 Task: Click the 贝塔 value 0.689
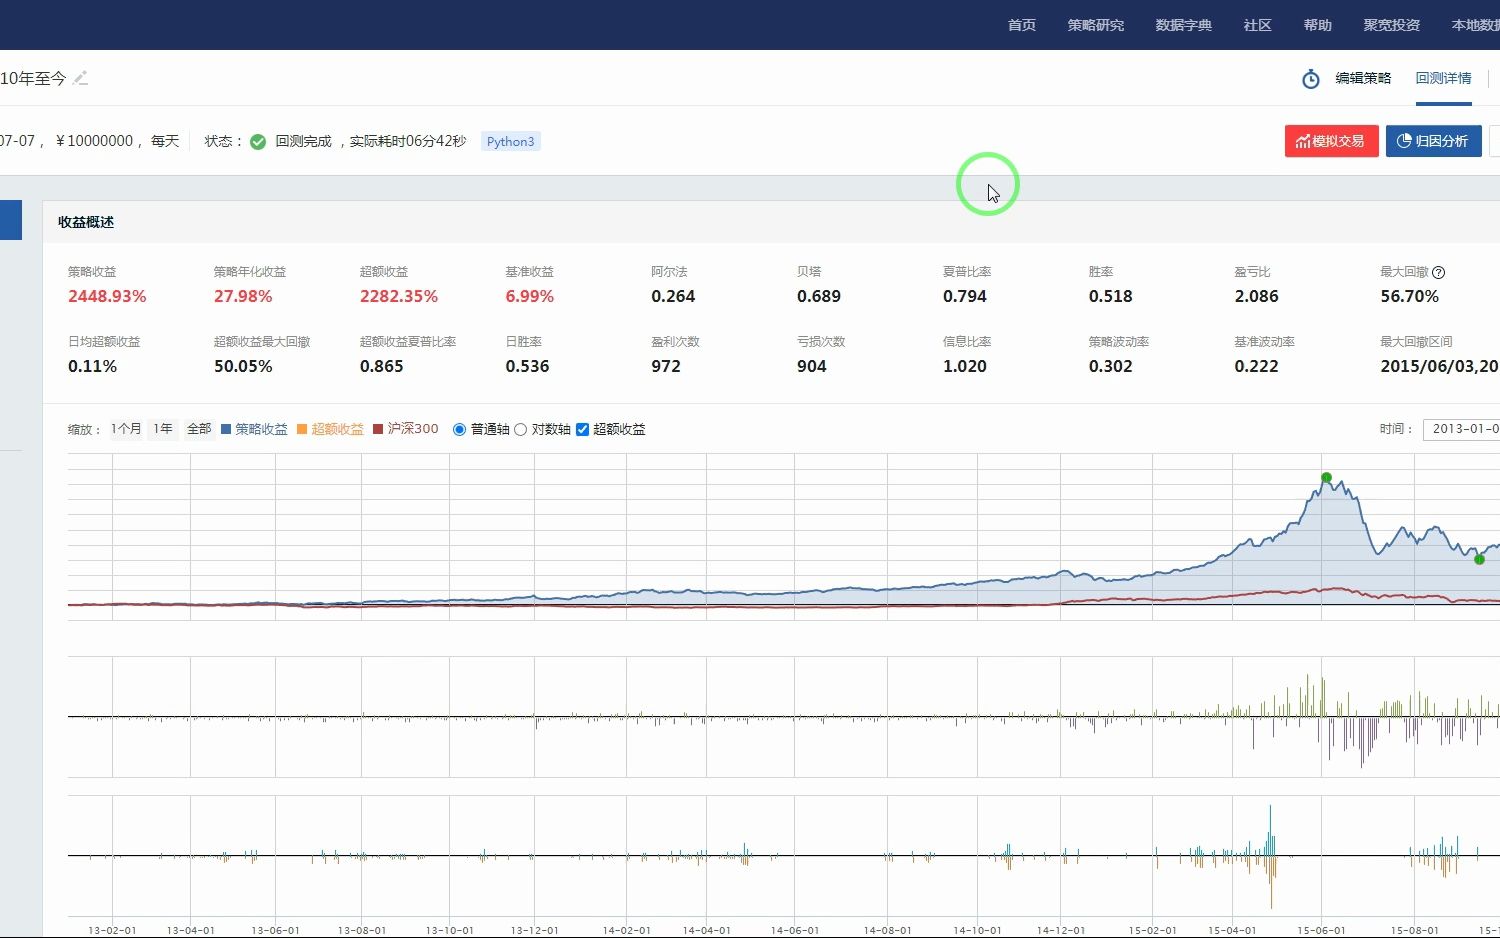click(819, 296)
